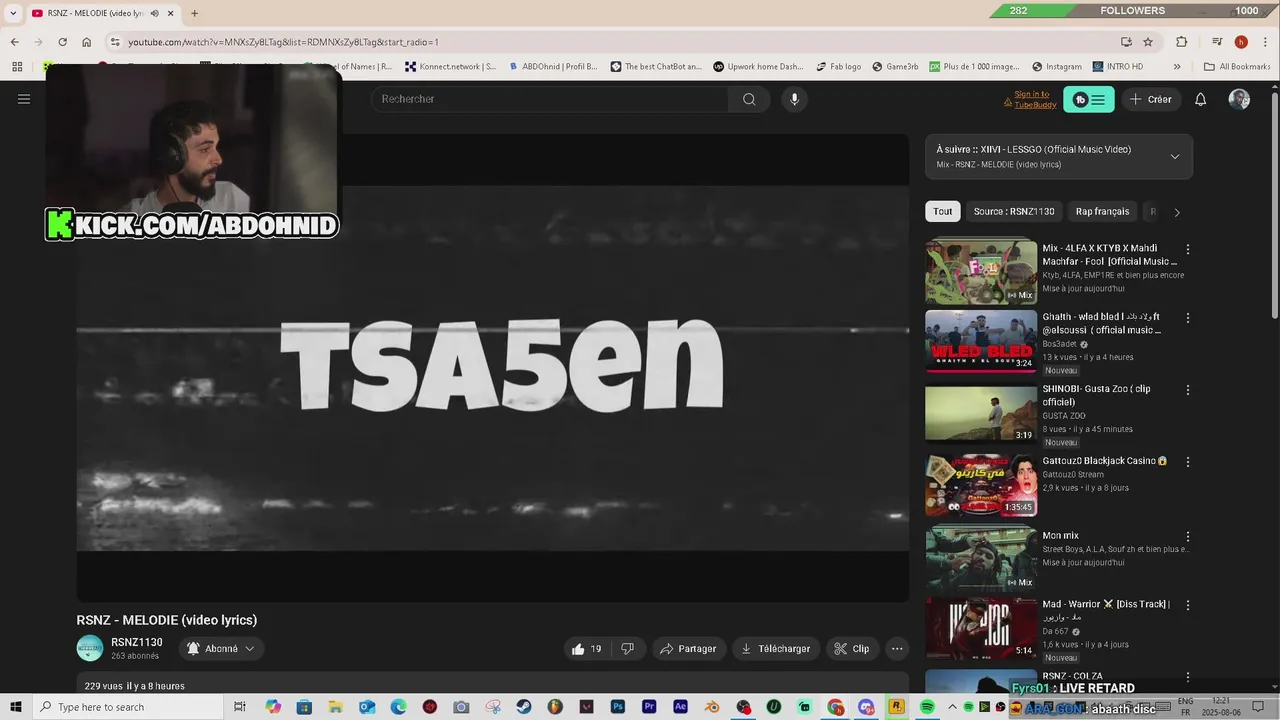The width and height of the screenshot is (1280, 720).
Task: Expand the À suivre playlist panel
Action: 1175,156
